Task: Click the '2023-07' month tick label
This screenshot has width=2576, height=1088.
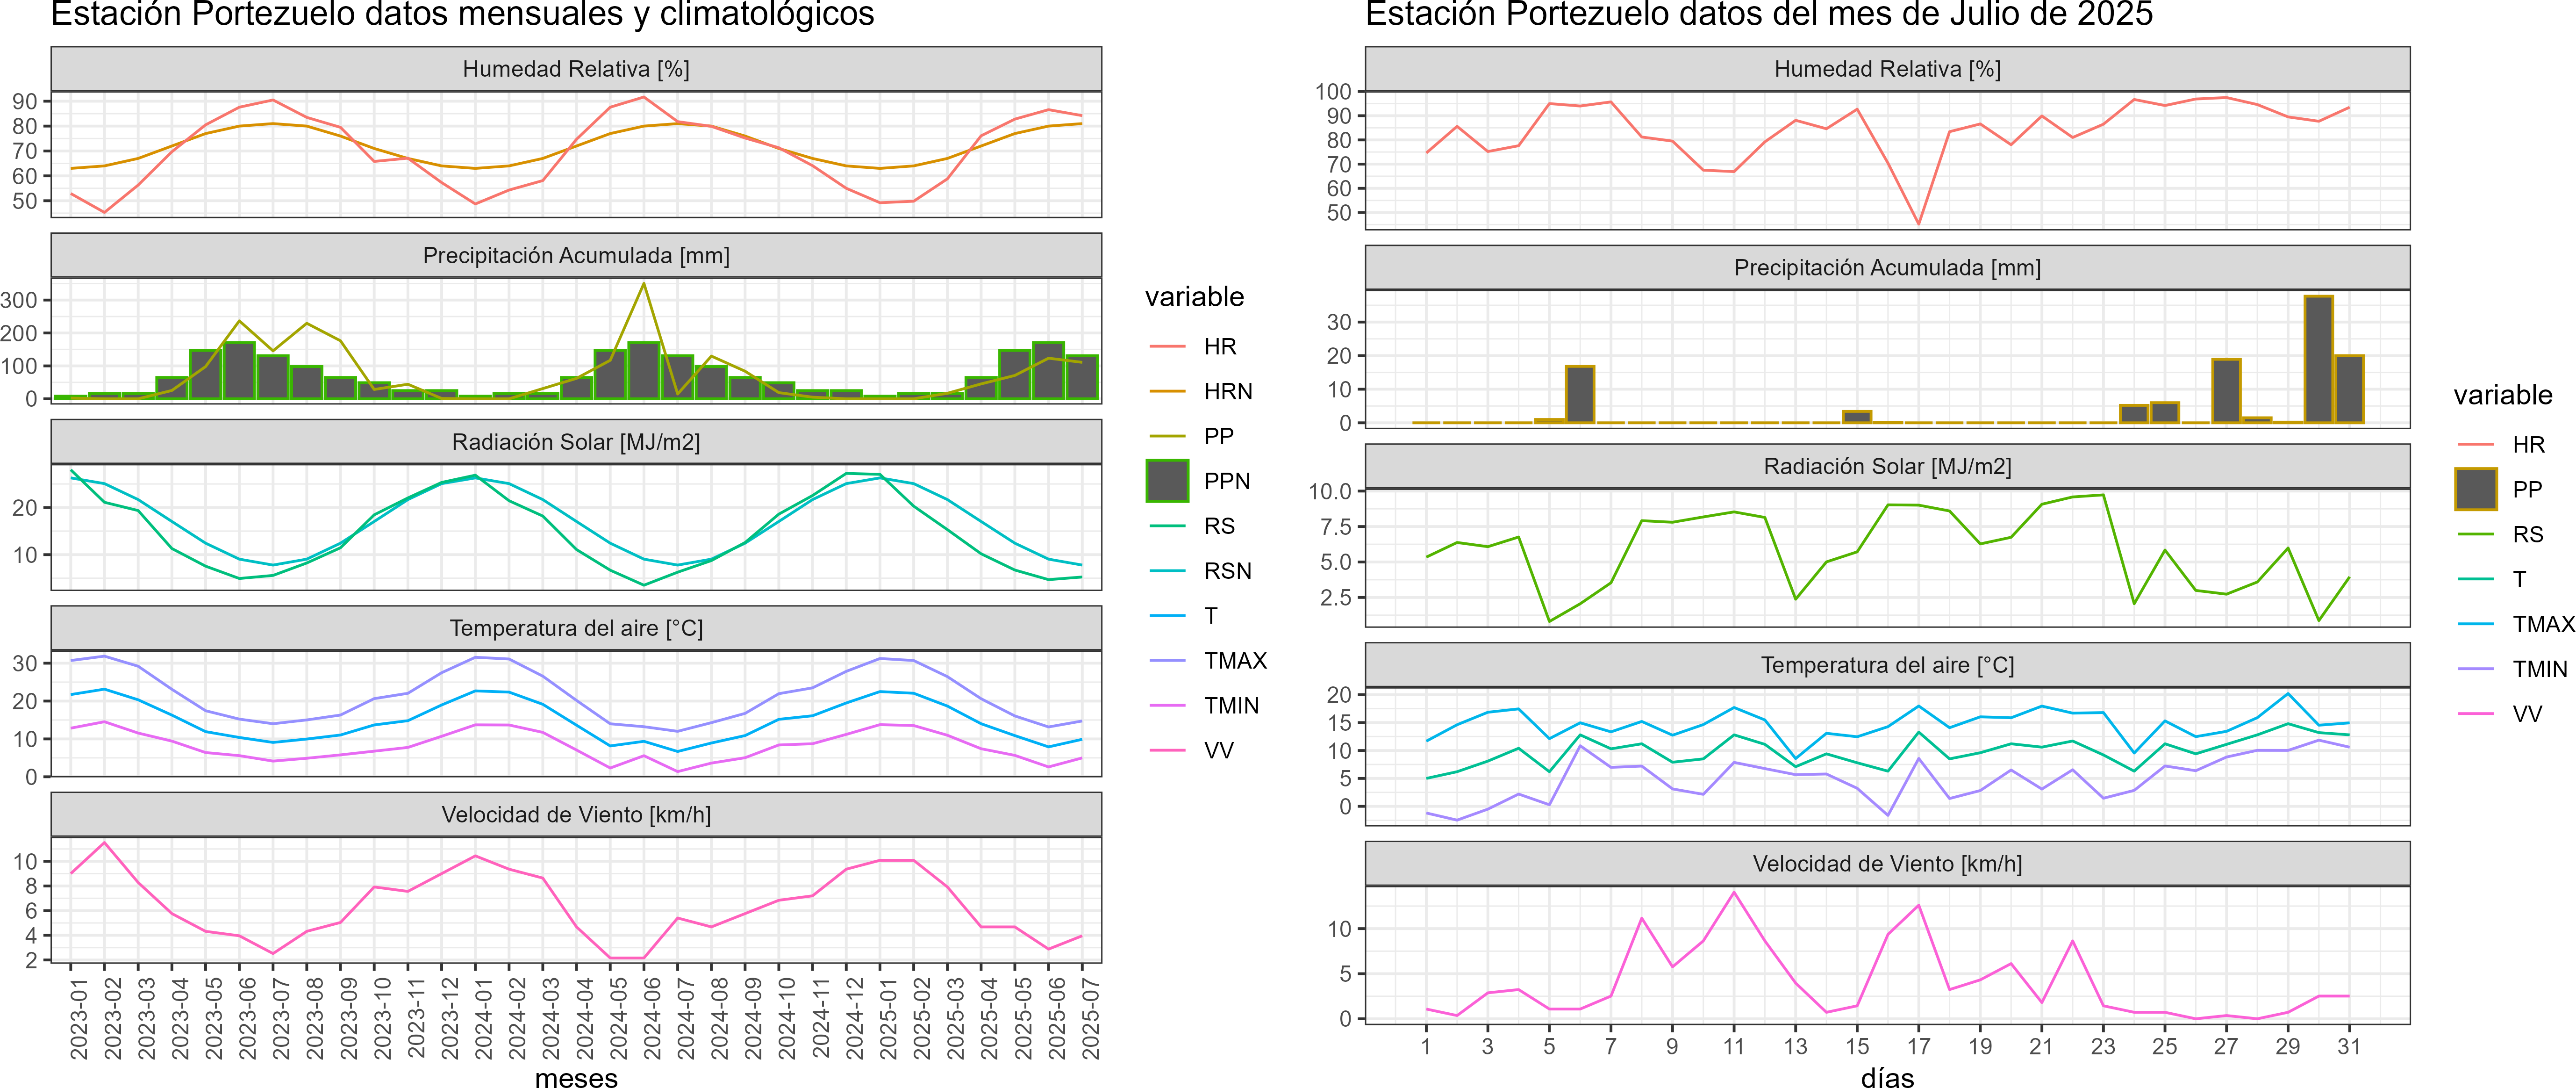Action: (x=280, y=1019)
